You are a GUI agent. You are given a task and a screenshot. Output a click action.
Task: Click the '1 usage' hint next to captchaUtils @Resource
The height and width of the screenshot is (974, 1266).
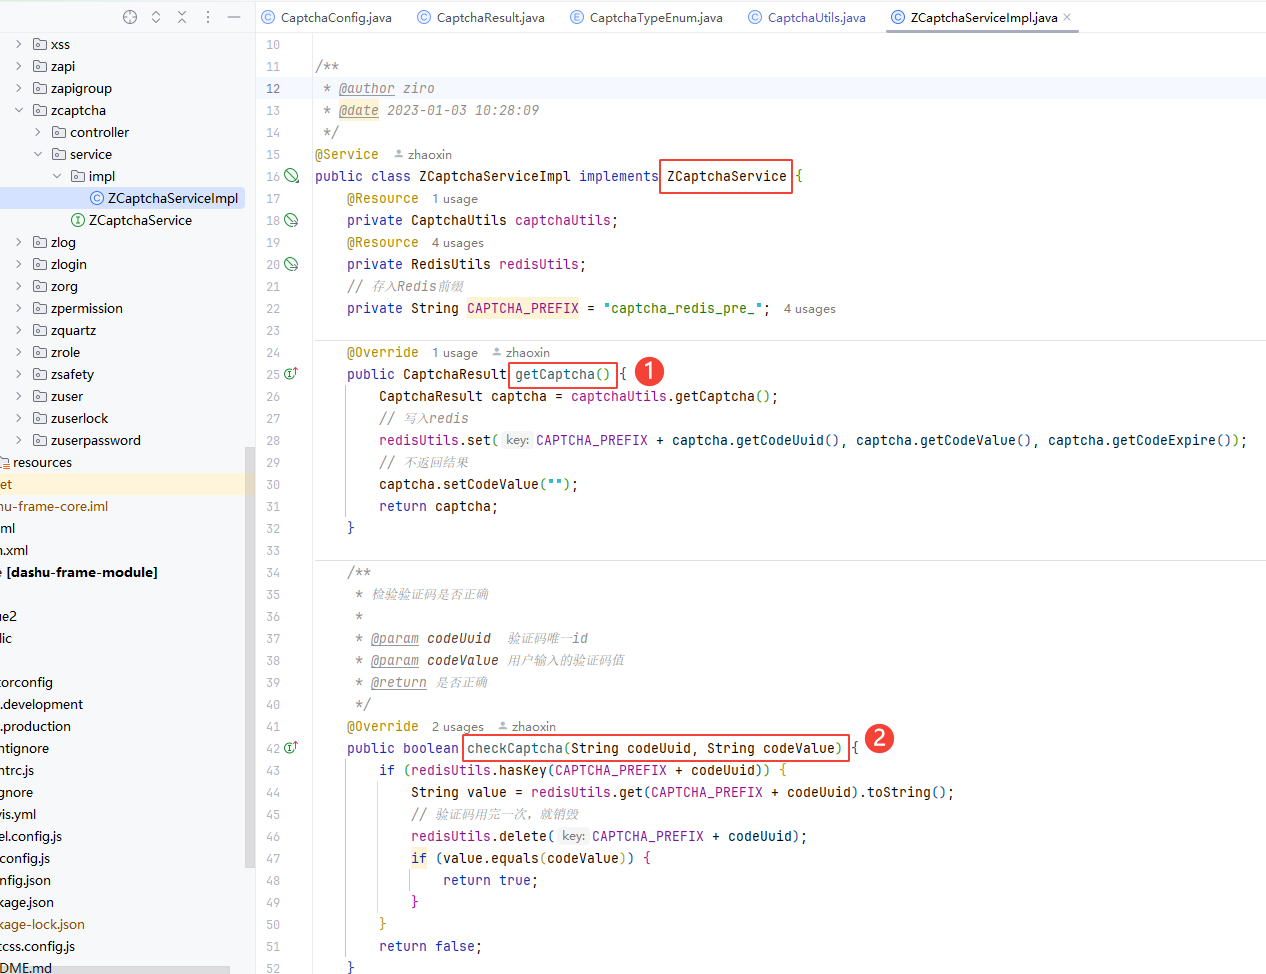455,199
